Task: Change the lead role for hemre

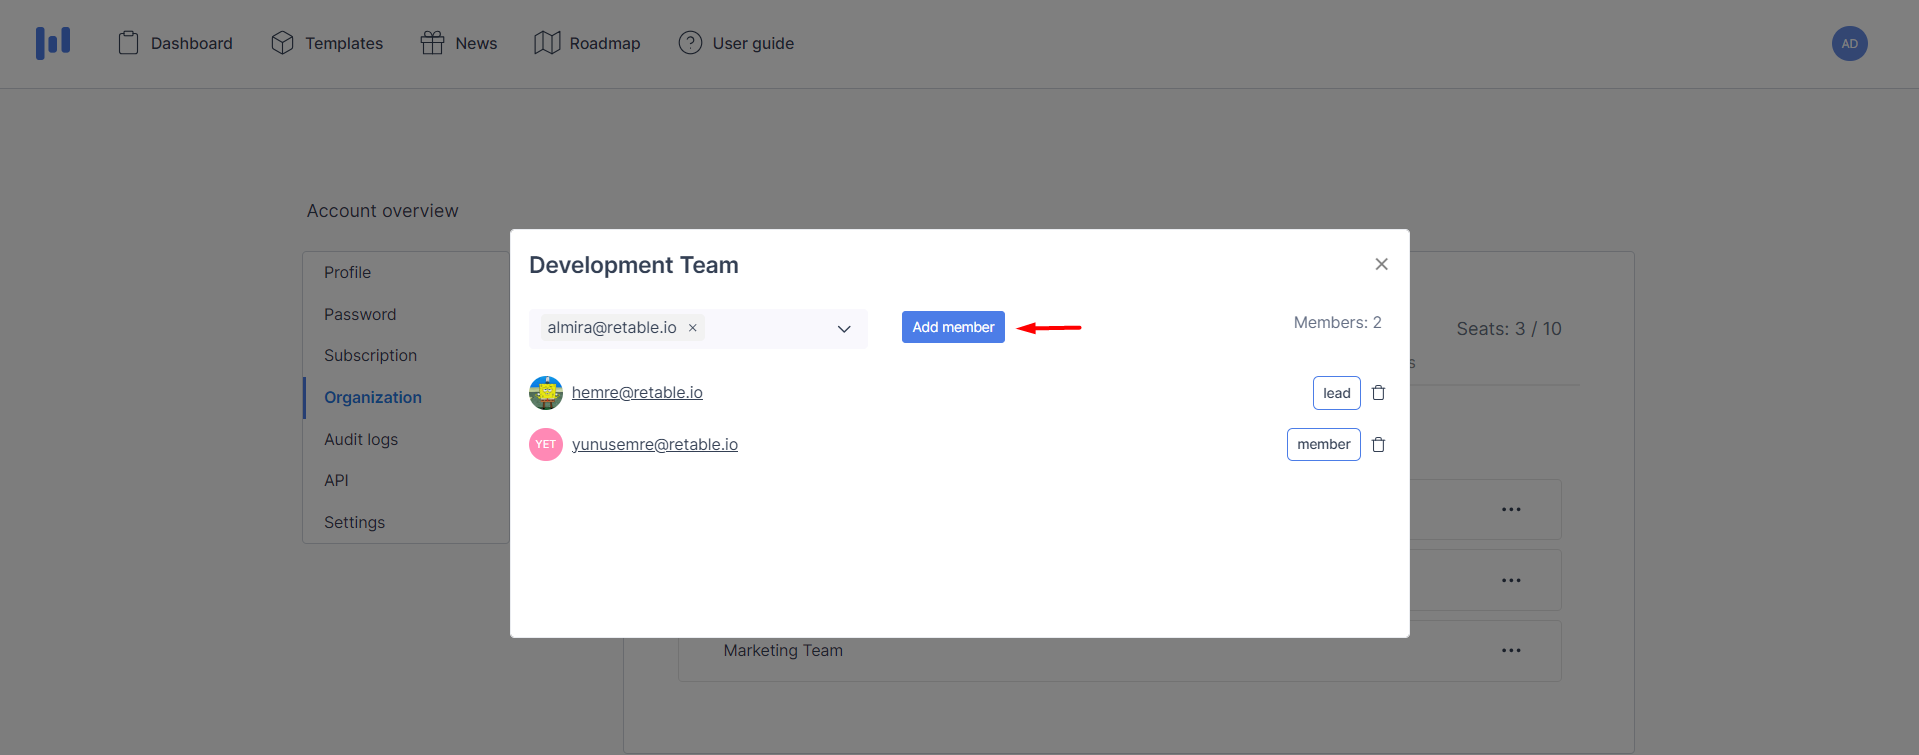Action: click(x=1336, y=393)
